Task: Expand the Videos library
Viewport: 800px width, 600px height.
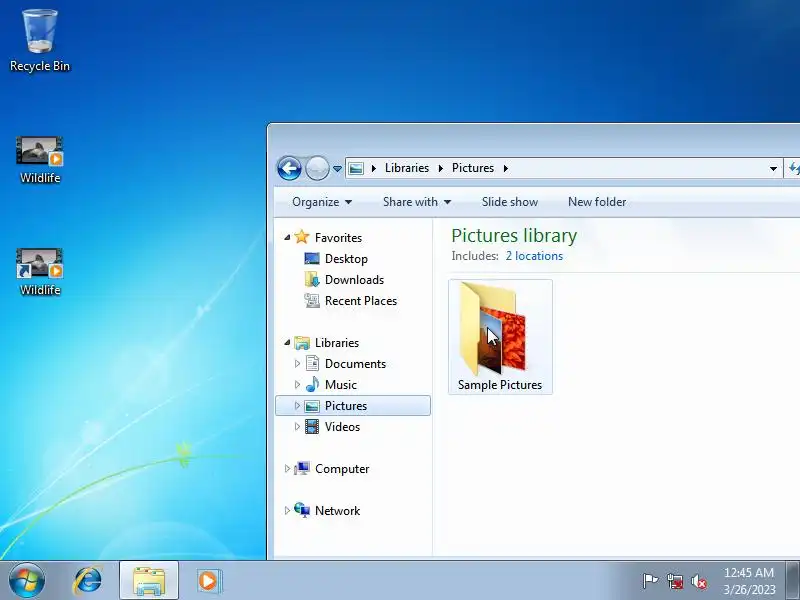Action: pos(297,427)
